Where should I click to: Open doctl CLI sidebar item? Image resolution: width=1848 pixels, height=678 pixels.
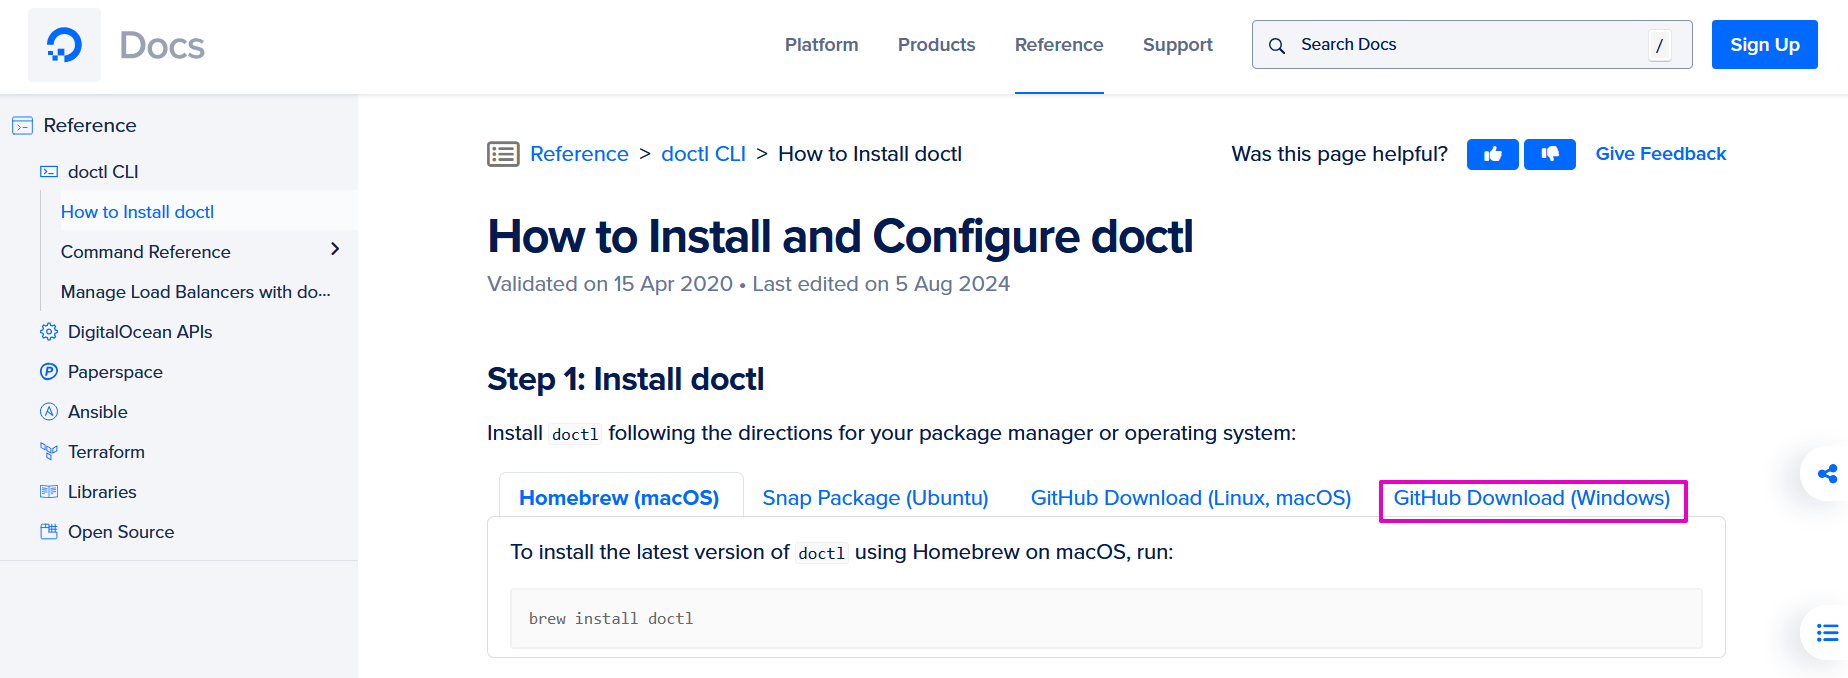[x=103, y=172]
